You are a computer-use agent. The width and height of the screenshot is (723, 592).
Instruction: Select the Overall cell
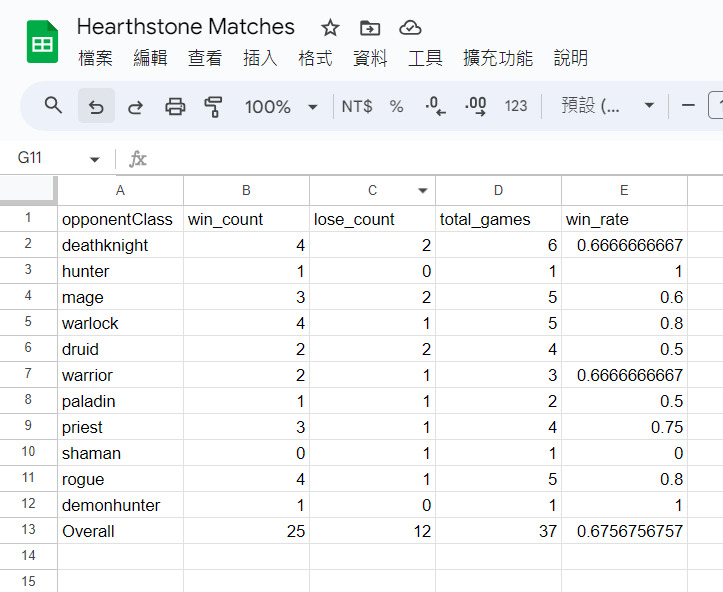[120, 531]
